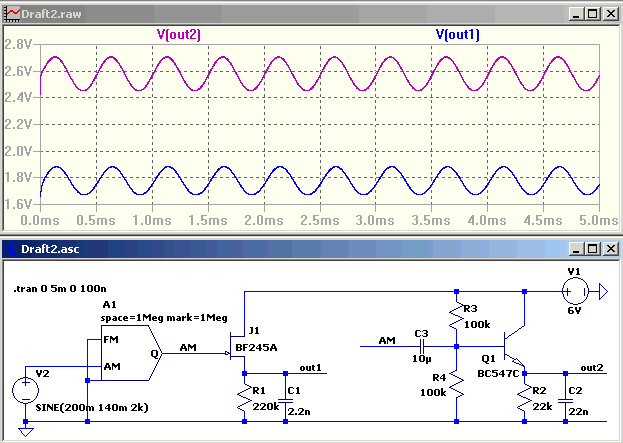The image size is (623, 443).
Task: Maximize the Draft2.asc schematic window
Action: 592,249
